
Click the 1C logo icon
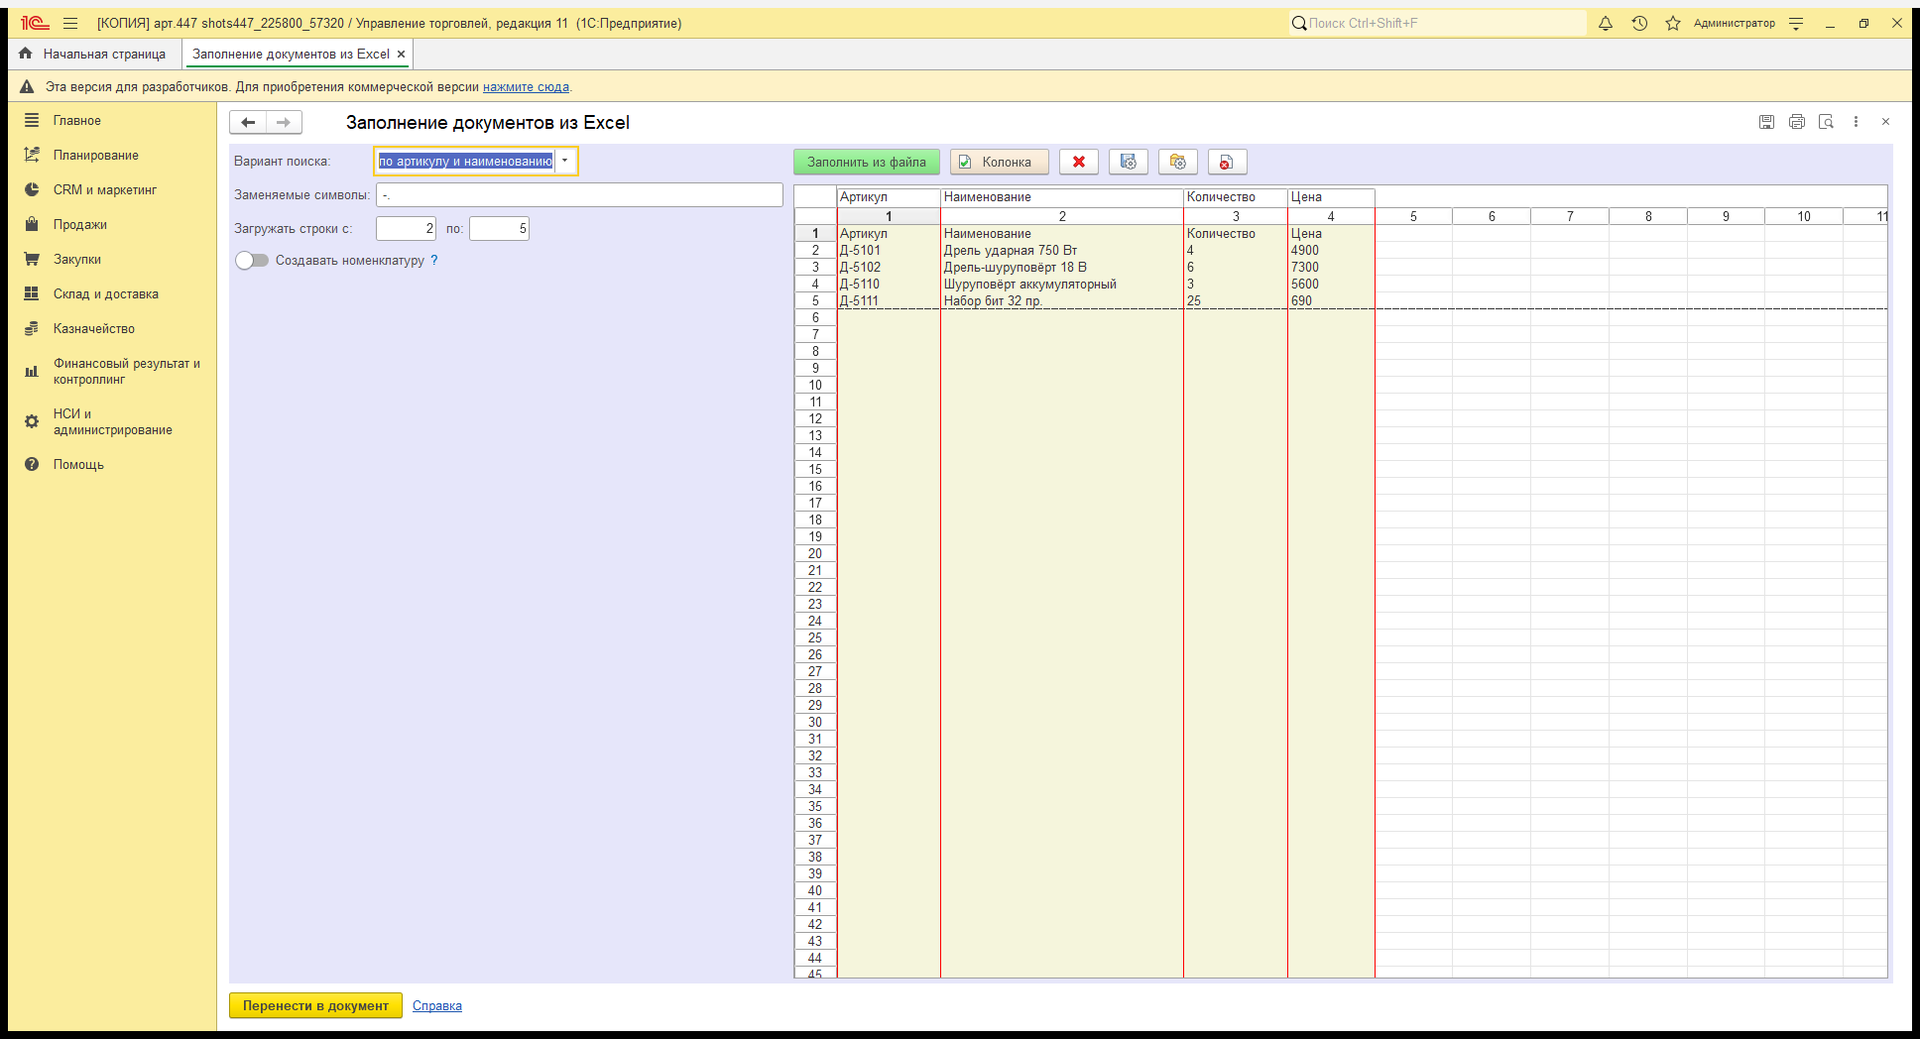tap(34, 23)
